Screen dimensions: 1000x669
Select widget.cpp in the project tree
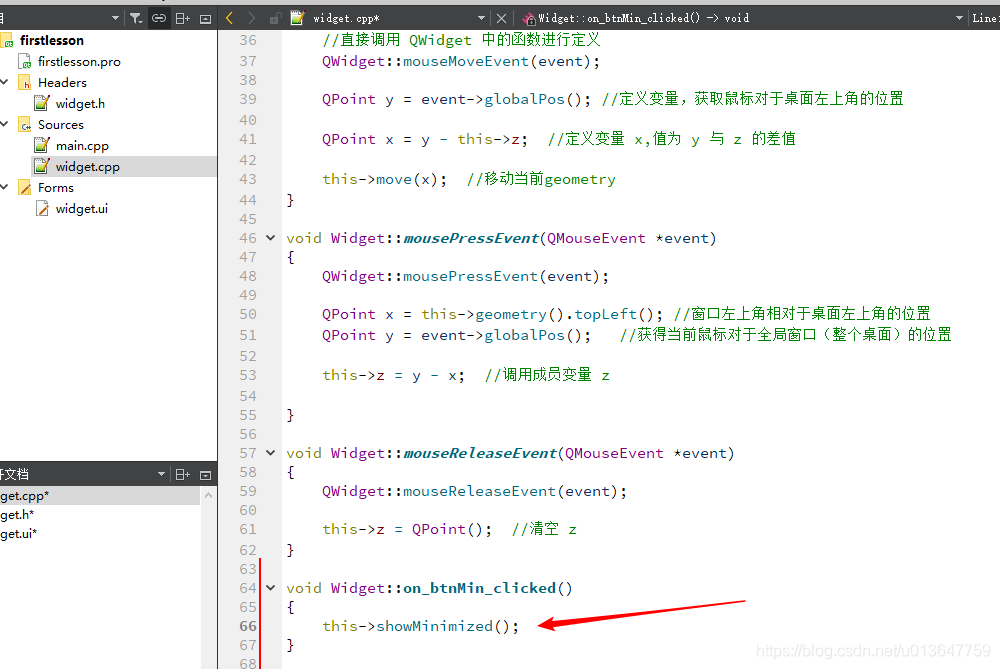pos(87,167)
